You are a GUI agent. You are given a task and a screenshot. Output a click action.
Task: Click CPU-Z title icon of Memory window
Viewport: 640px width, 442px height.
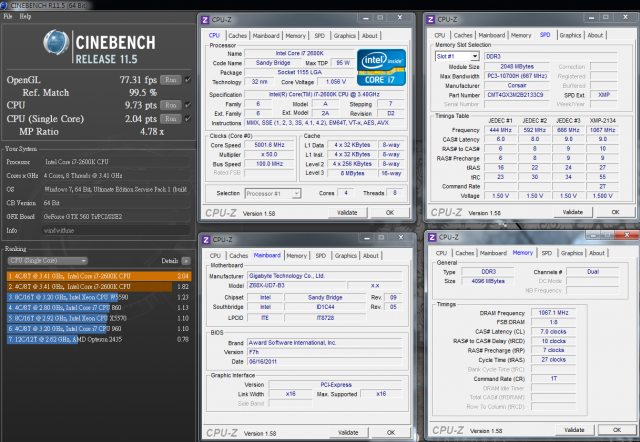pos(432,237)
